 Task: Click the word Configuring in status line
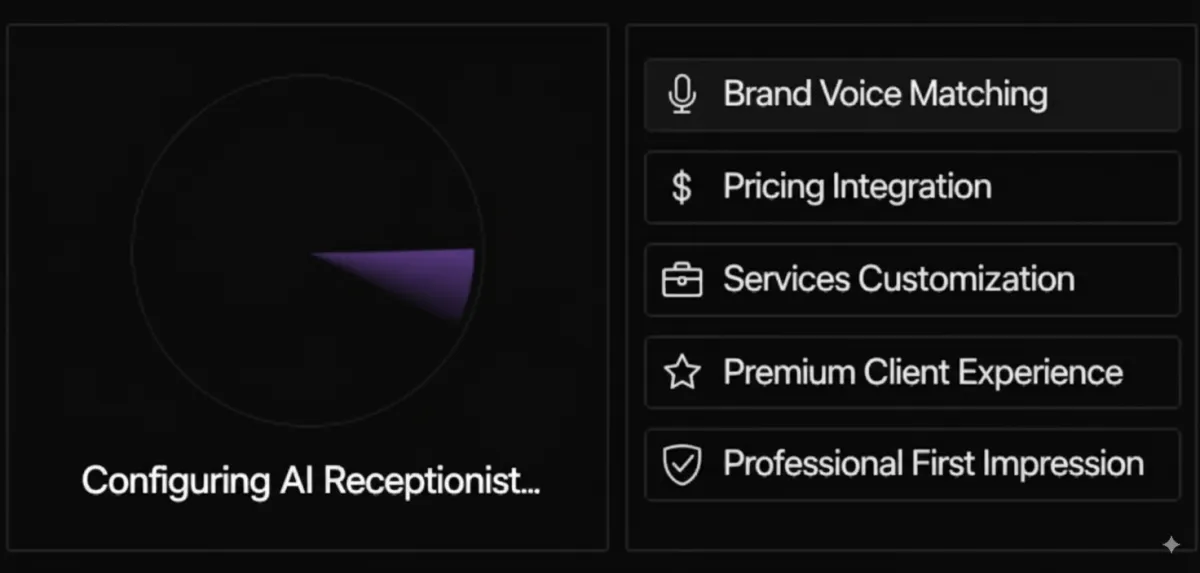point(175,482)
